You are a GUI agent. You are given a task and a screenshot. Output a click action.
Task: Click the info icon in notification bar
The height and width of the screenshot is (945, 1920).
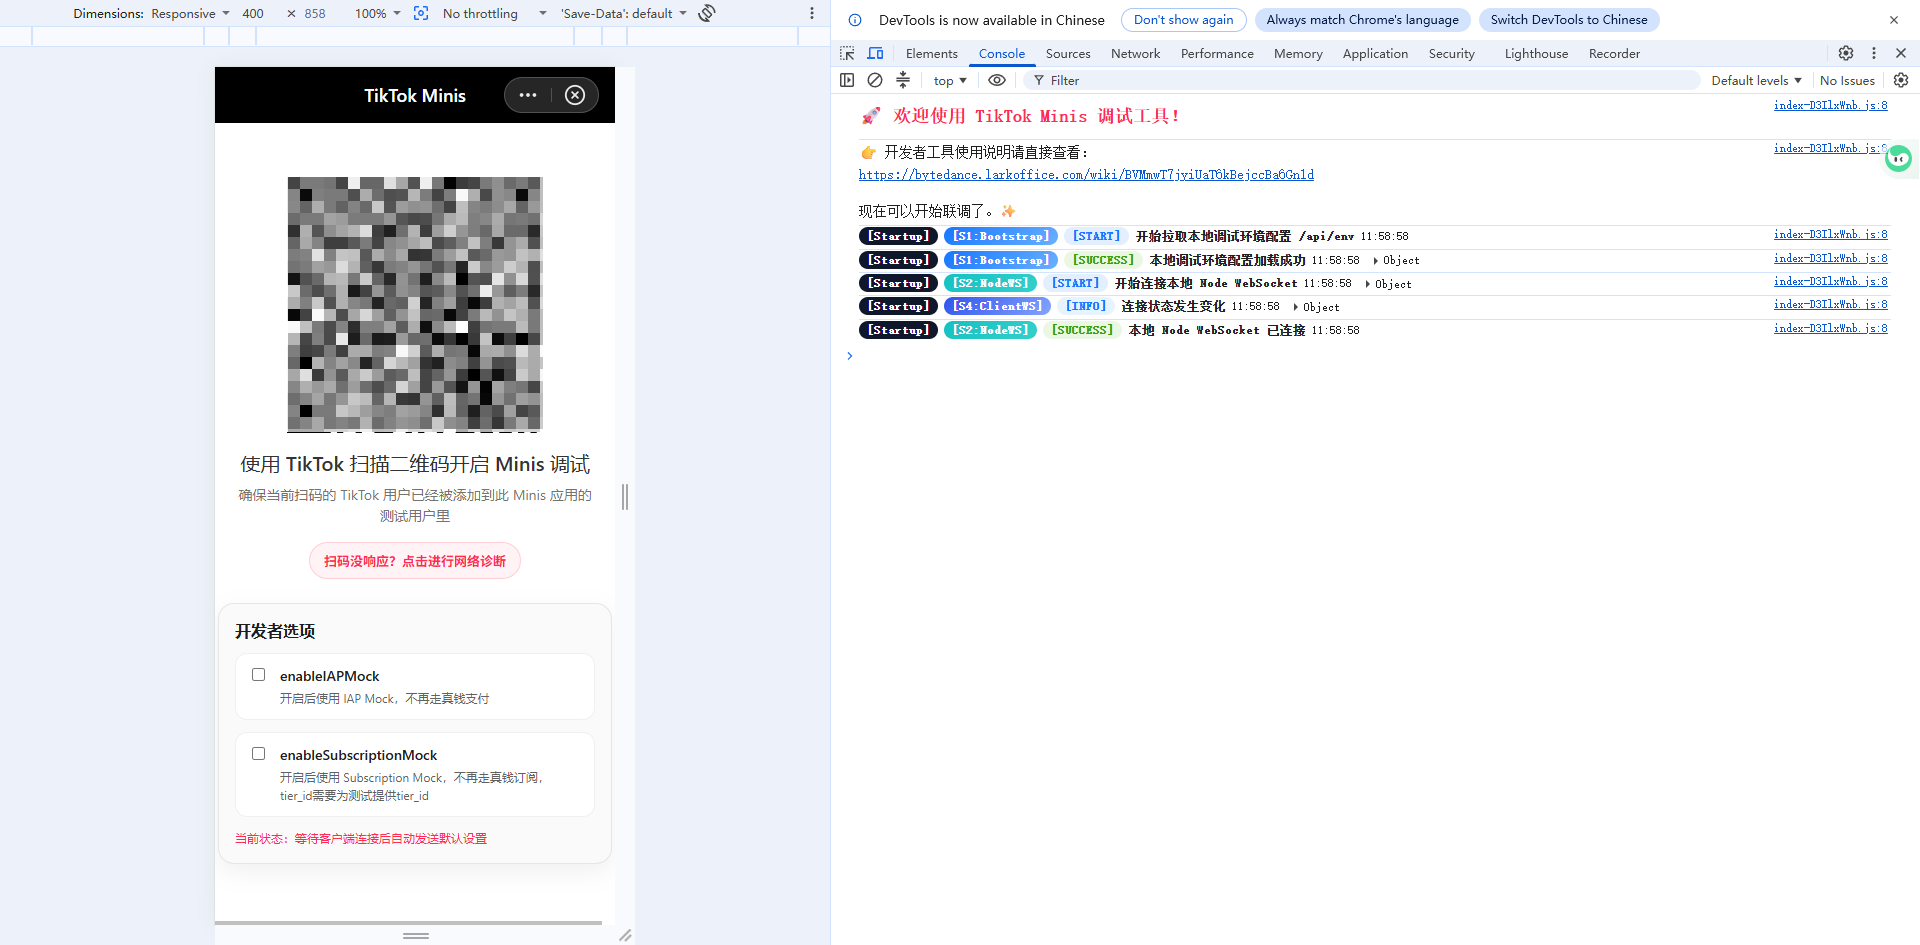coord(855,20)
